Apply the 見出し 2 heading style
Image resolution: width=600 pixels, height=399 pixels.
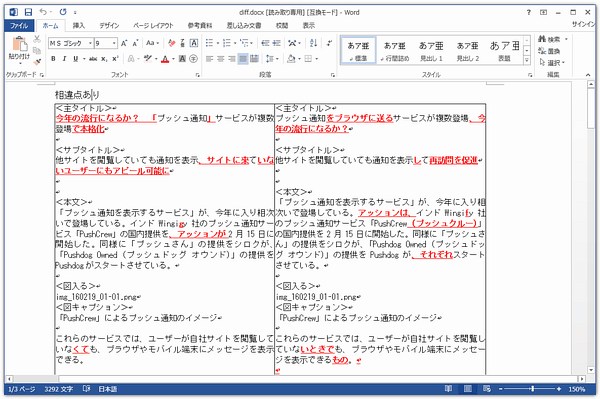[467, 51]
